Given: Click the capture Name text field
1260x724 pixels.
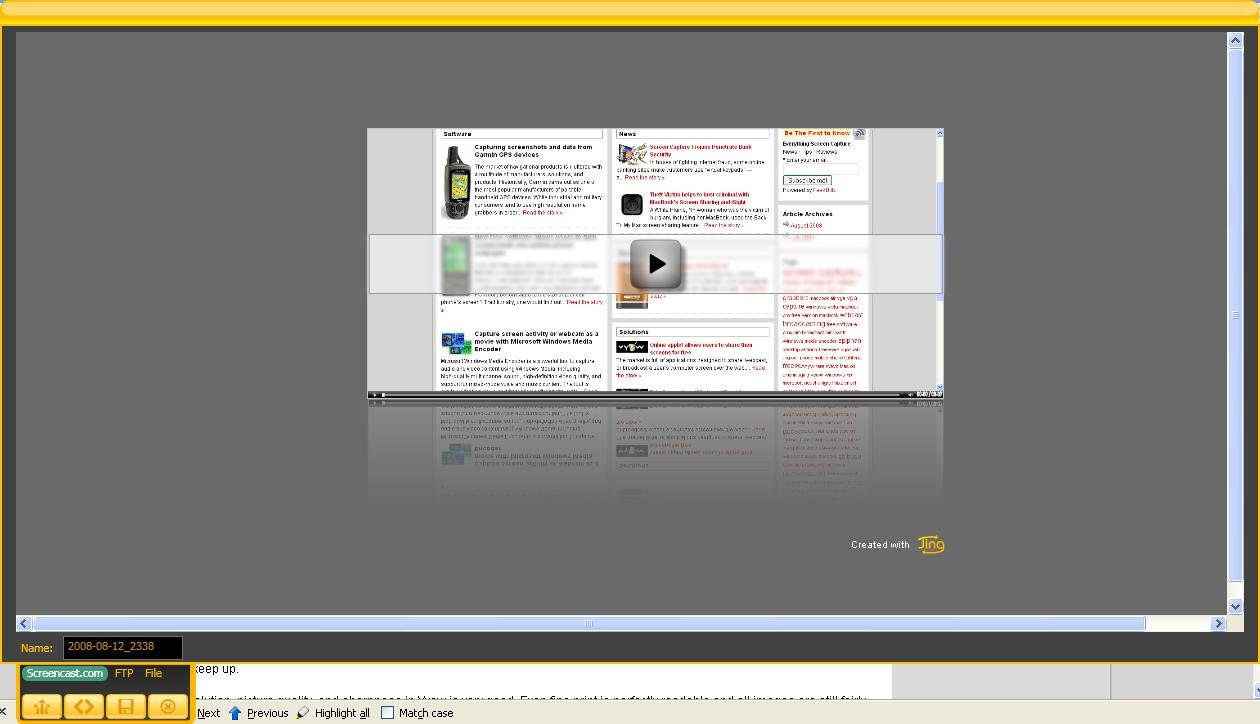Looking at the screenshot, I should point(123,647).
